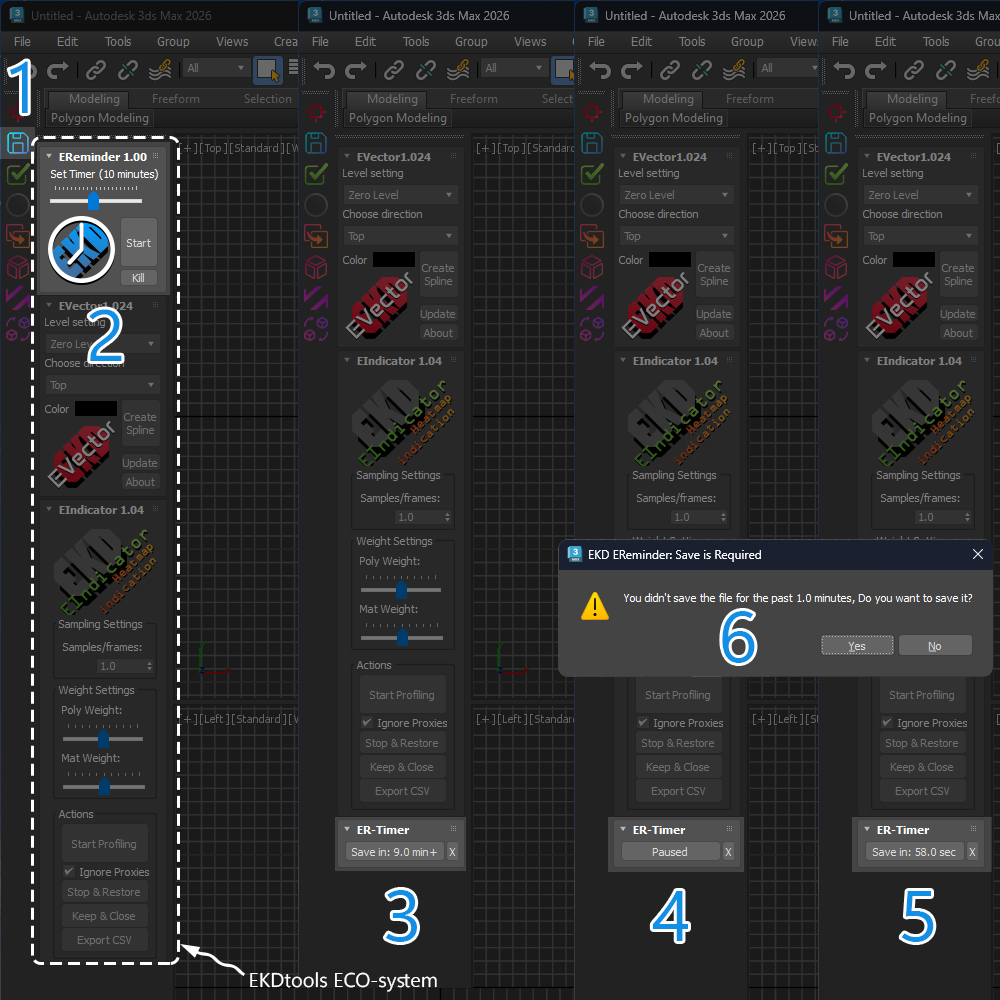Viewport: 1000px width, 1000px height.
Task: Click the EReminder Start button
Action: tap(138, 242)
